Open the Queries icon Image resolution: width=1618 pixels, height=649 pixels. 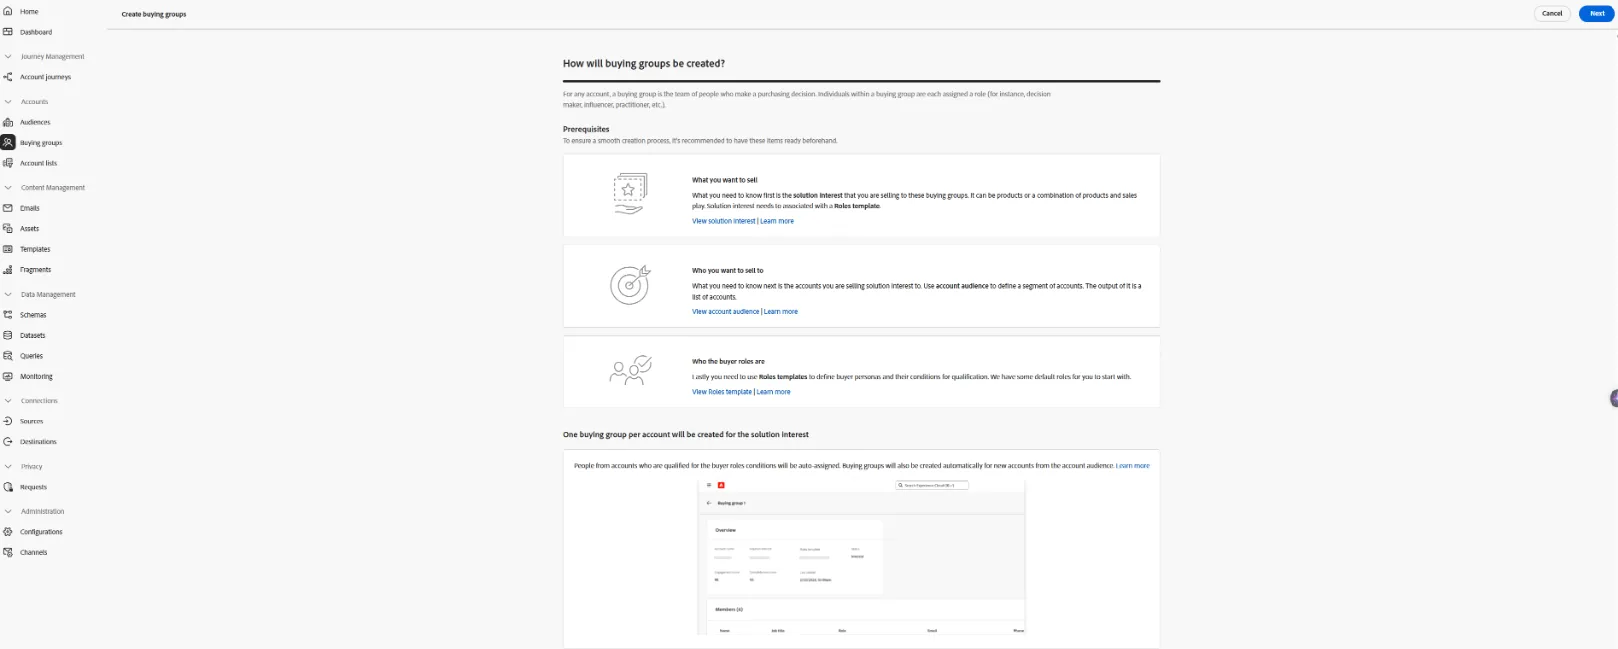(8, 356)
